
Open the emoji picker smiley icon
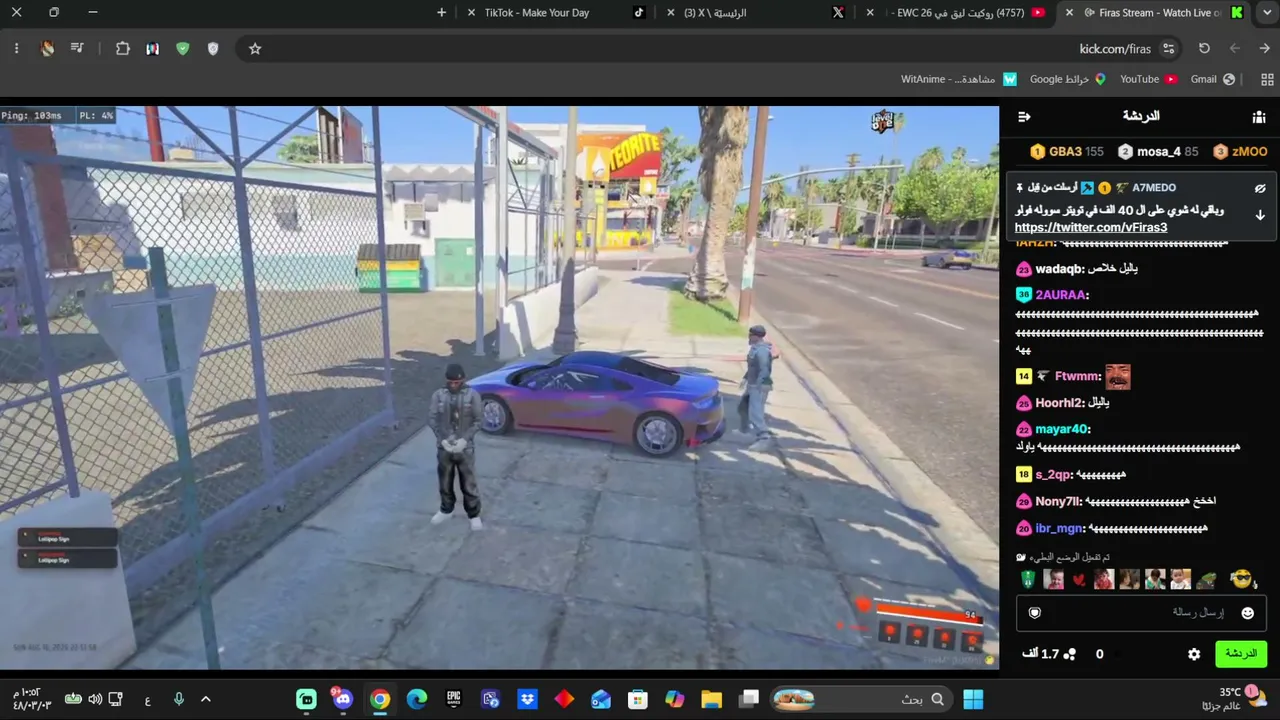pos(1248,613)
